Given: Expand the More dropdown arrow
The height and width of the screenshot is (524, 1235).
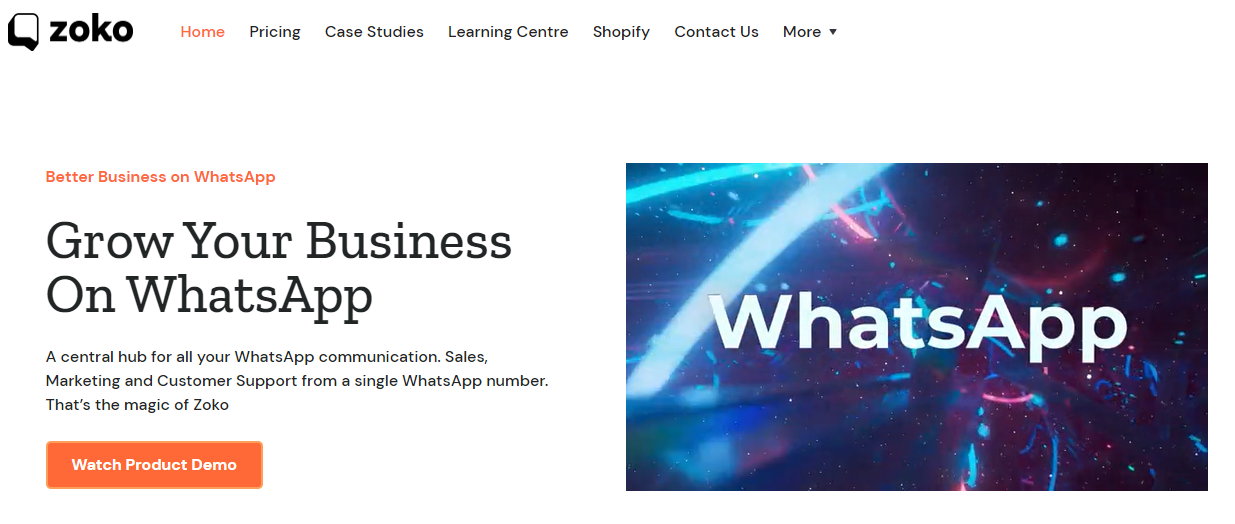Looking at the screenshot, I should pos(833,32).
